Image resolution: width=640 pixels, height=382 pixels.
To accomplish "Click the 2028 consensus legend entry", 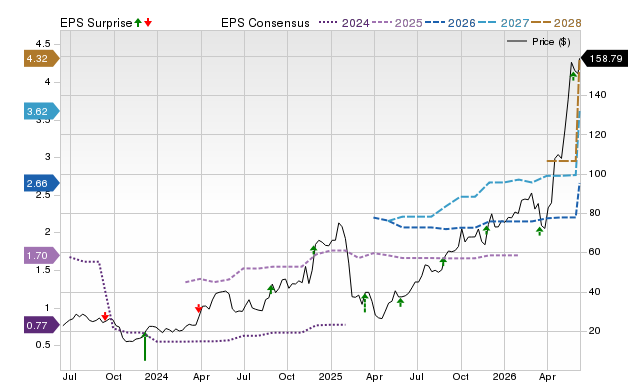I will [x=556, y=23].
